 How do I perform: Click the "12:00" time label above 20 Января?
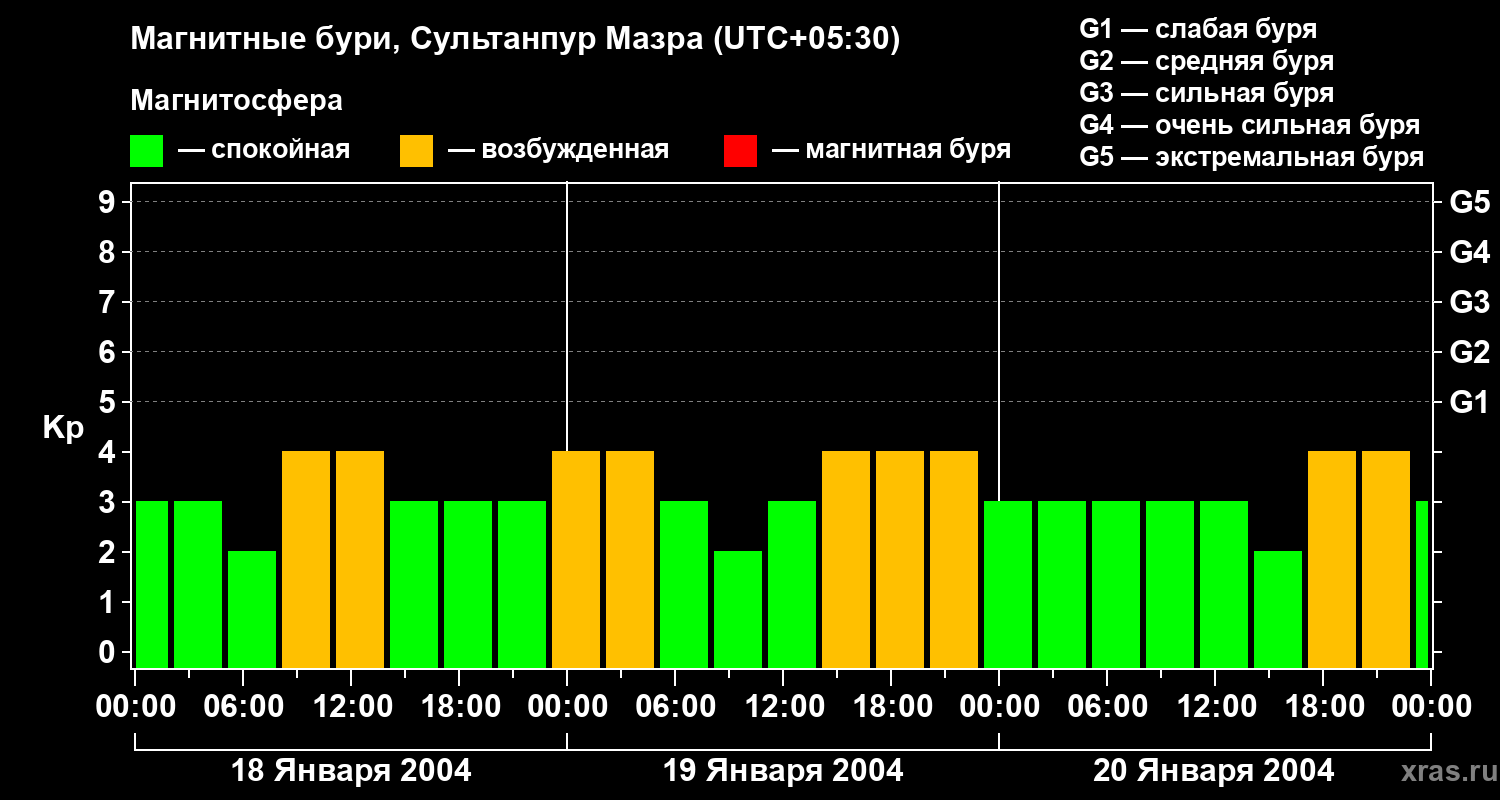(x=1216, y=707)
